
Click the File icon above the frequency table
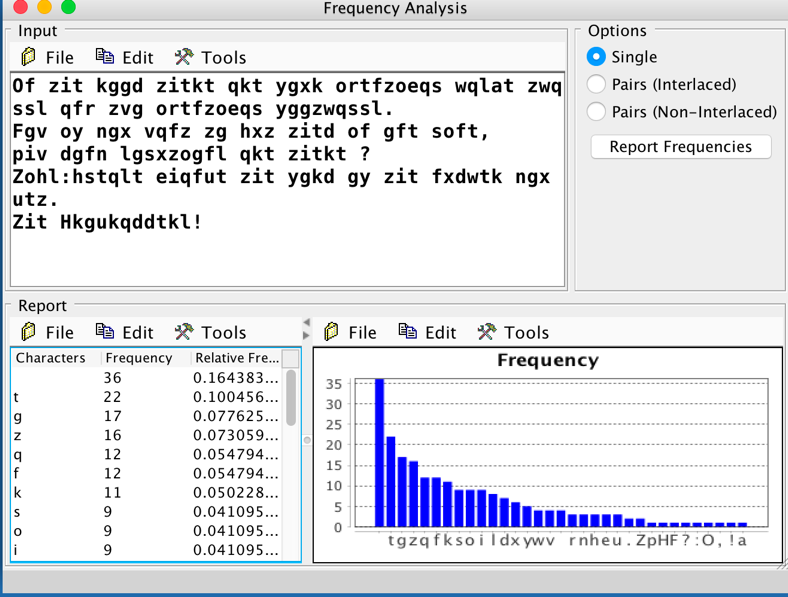pos(29,332)
